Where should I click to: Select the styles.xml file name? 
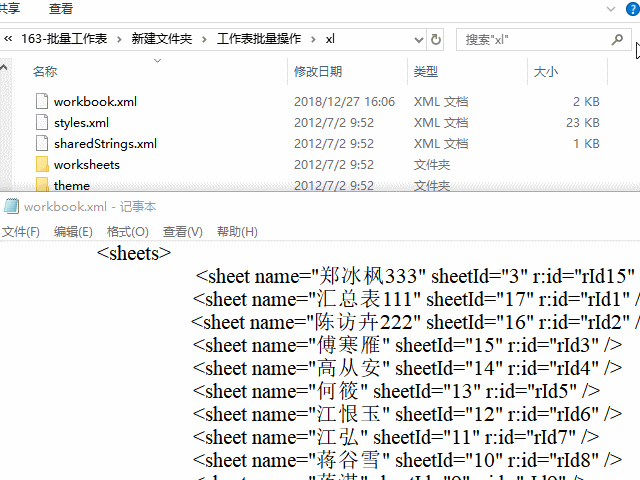(82, 123)
